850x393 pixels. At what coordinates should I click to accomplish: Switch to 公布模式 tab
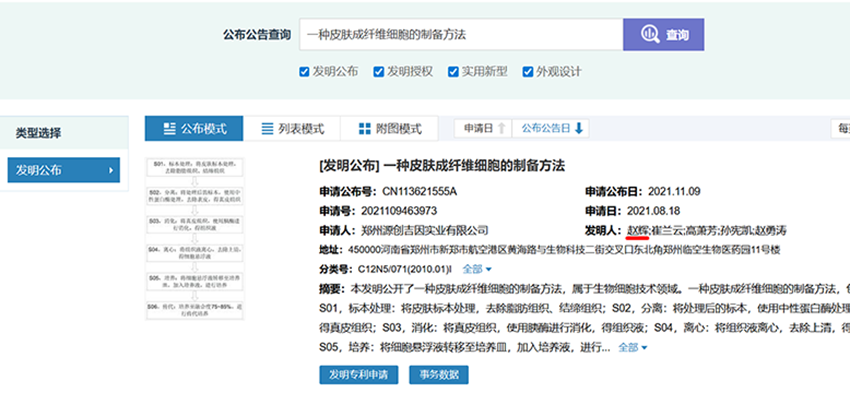click(x=194, y=129)
